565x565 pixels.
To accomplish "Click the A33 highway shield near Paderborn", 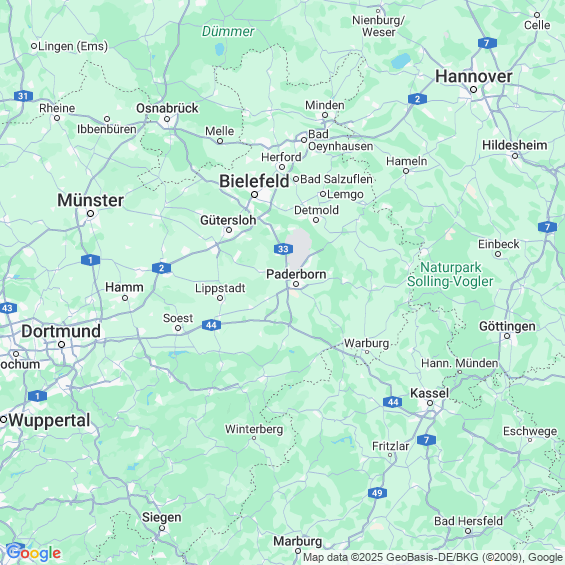I will click(283, 249).
